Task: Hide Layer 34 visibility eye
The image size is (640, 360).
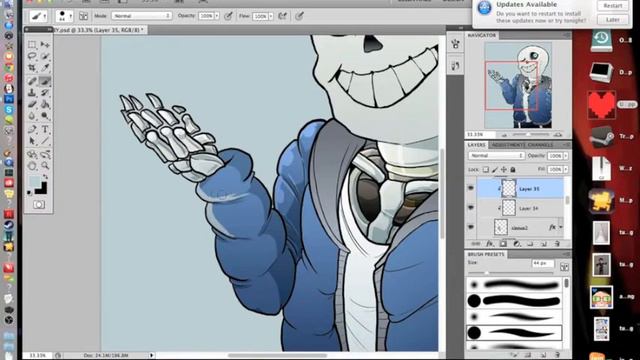Action: point(471,208)
